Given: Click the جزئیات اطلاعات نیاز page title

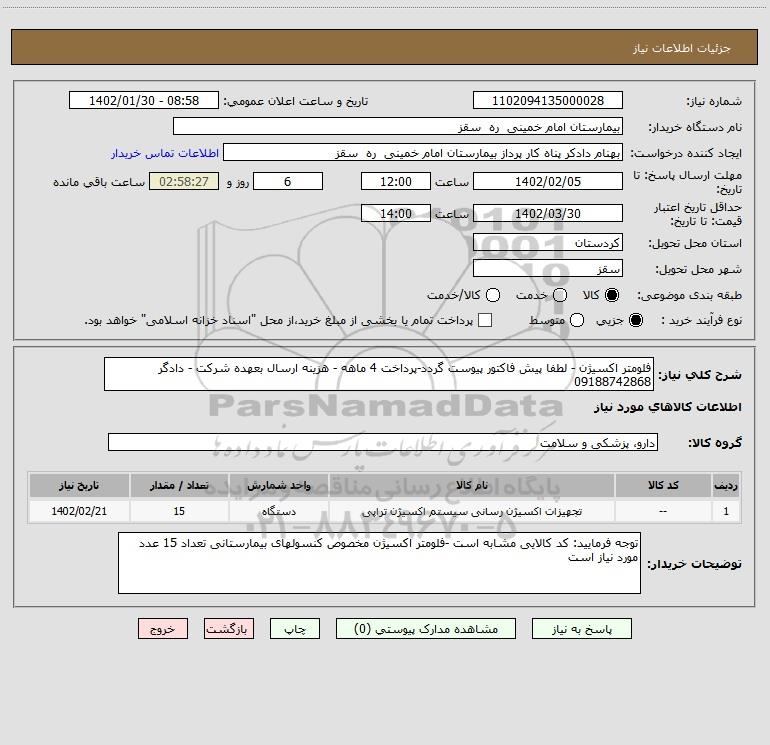Looking at the screenshot, I should 681,48.
